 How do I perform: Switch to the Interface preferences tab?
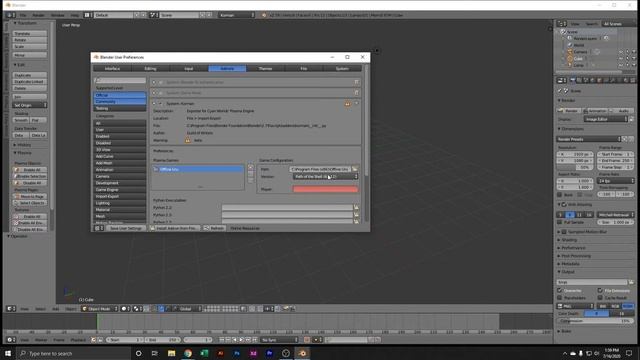tap(112, 69)
